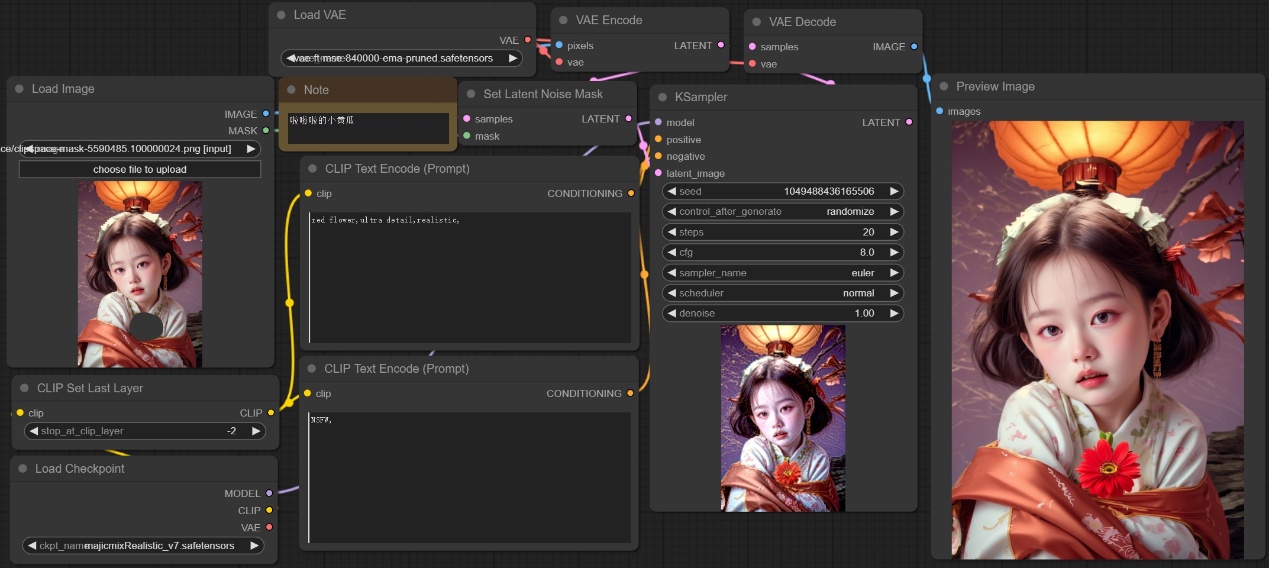Open the ckpt_name dropdown for majicmixRealistic_v7

pyautogui.click(x=143, y=546)
